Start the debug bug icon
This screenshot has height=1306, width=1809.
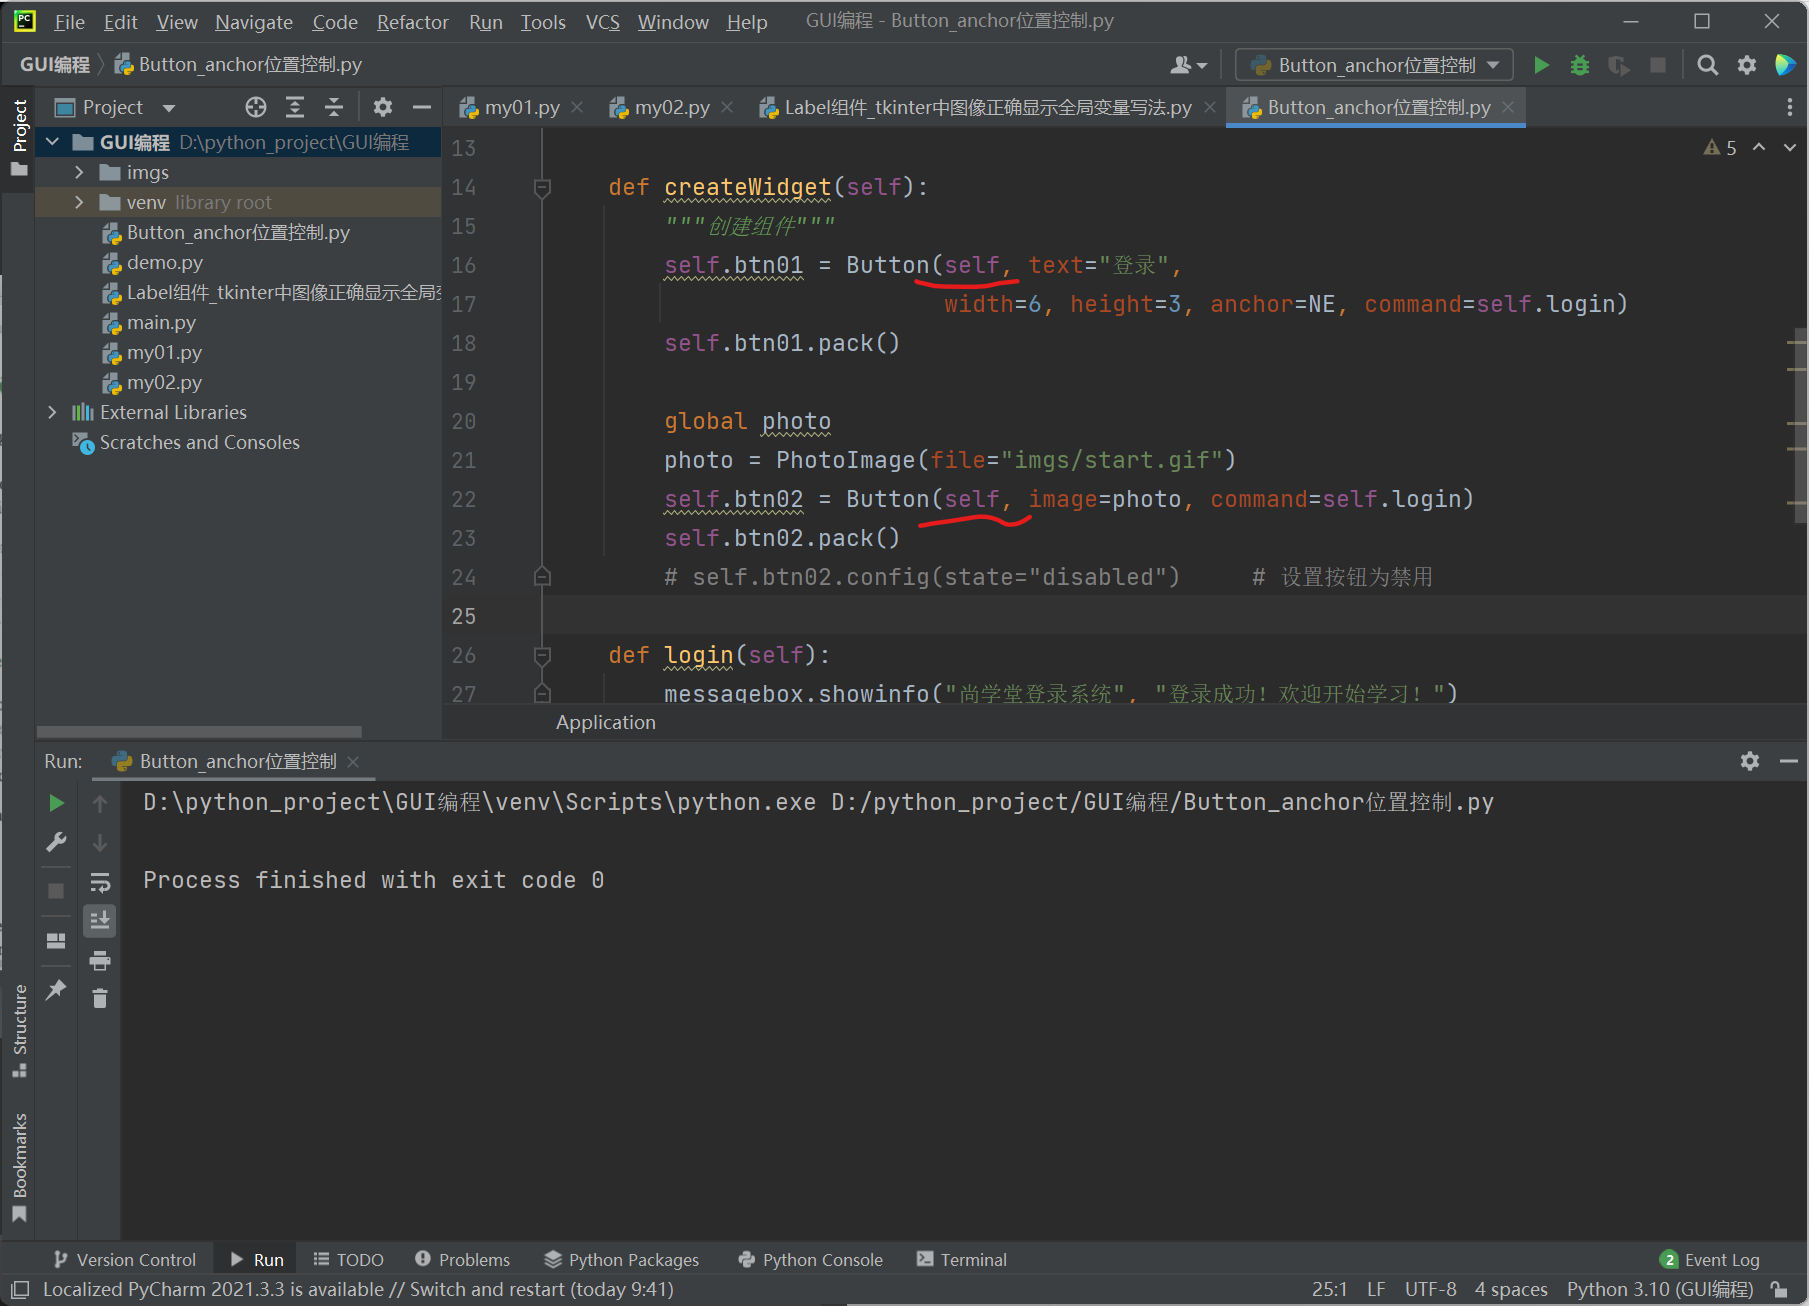click(x=1580, y=65)
